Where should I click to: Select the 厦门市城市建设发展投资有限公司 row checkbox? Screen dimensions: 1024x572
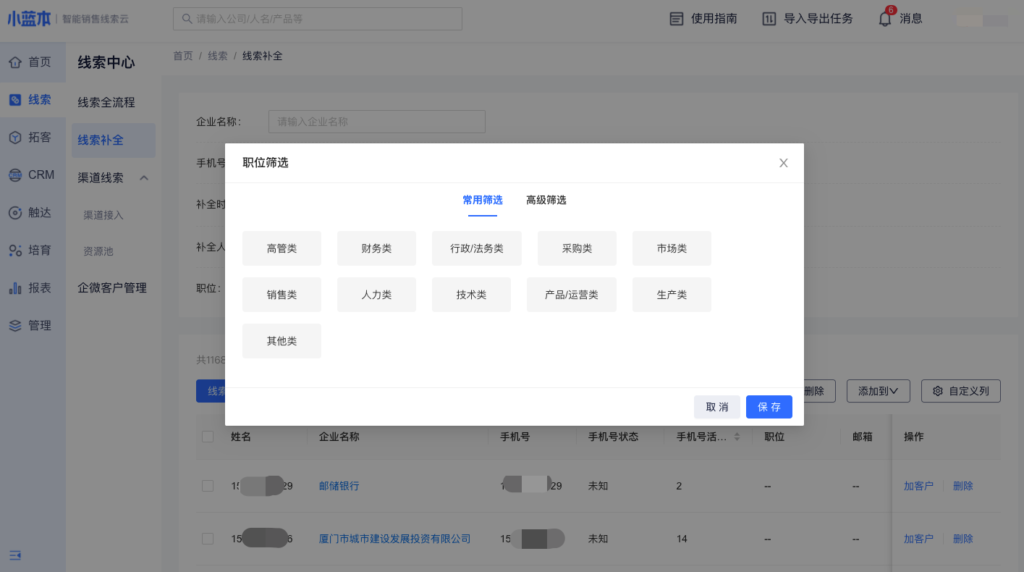[208, 539]
